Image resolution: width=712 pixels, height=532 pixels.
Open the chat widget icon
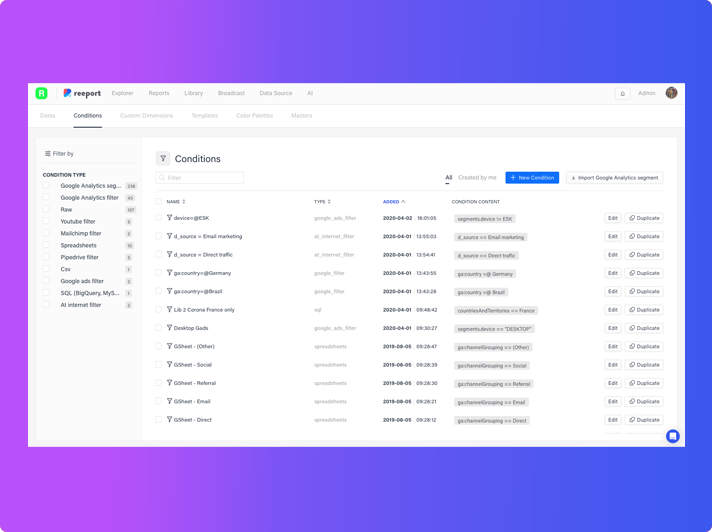click(673, 436)
